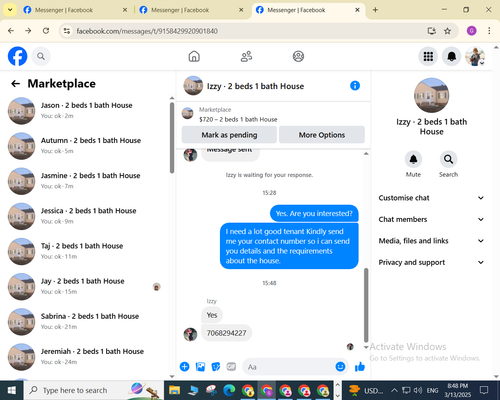
Task: View site information icon in address bar
Action: tap(67, 31)
